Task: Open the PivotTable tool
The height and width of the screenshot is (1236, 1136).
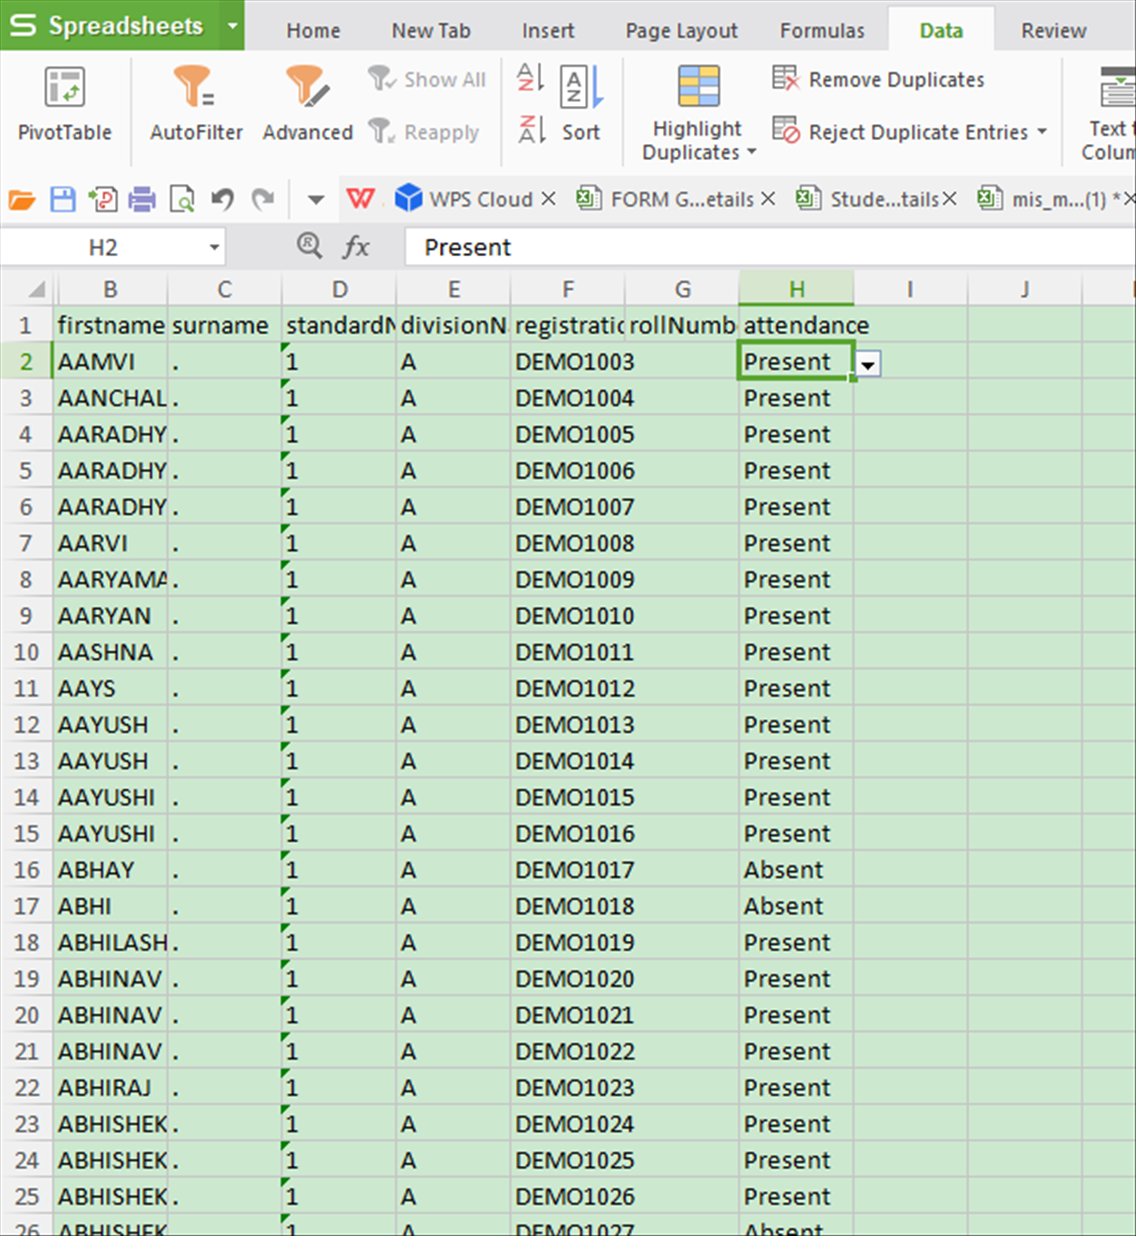Action: click(x=64, y=104)
